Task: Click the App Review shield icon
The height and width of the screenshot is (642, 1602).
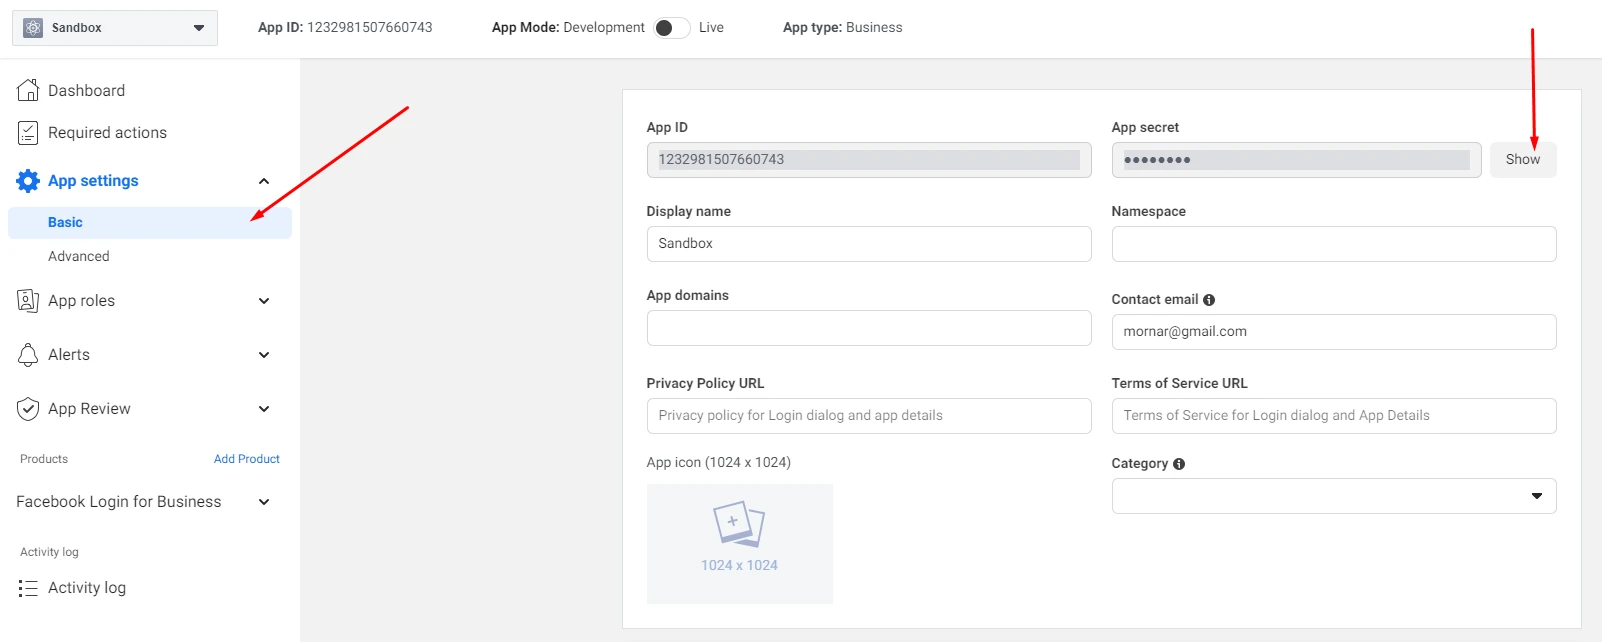Action: click(x=28, y=409)
